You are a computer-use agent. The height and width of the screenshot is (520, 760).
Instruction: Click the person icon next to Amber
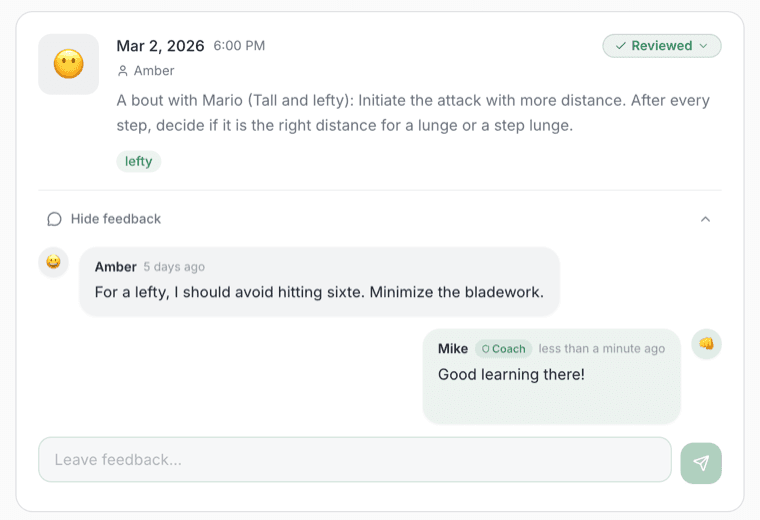click(123, 71)
